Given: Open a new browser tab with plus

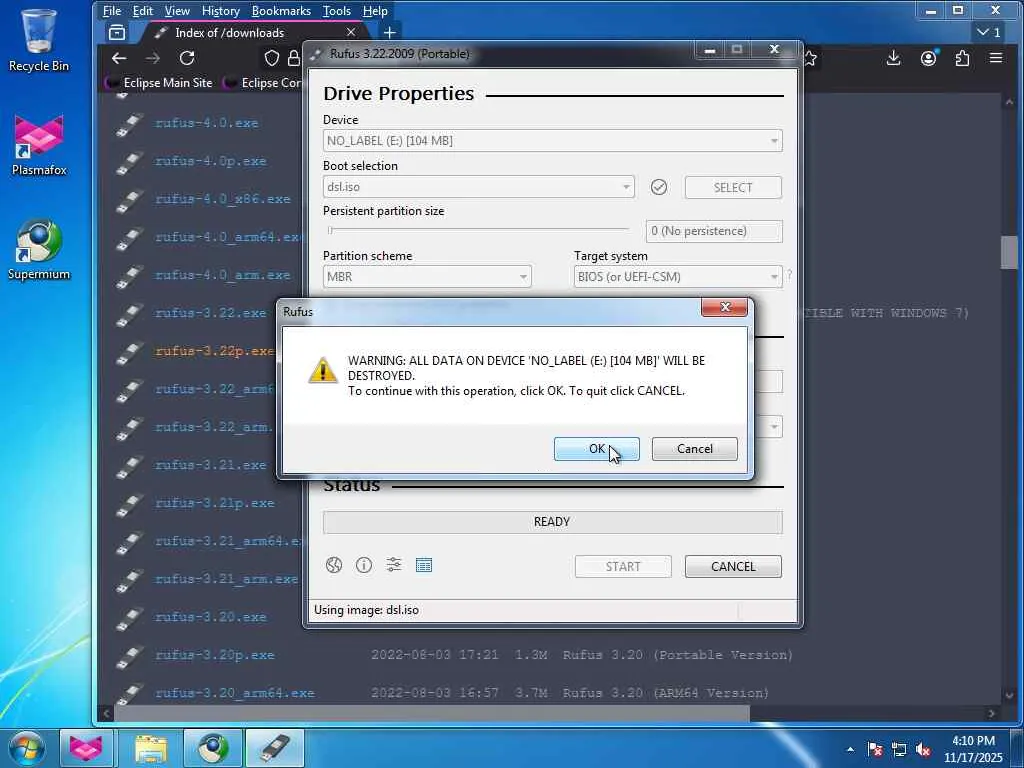Looking at the screenshot, I should coord(389,33).
